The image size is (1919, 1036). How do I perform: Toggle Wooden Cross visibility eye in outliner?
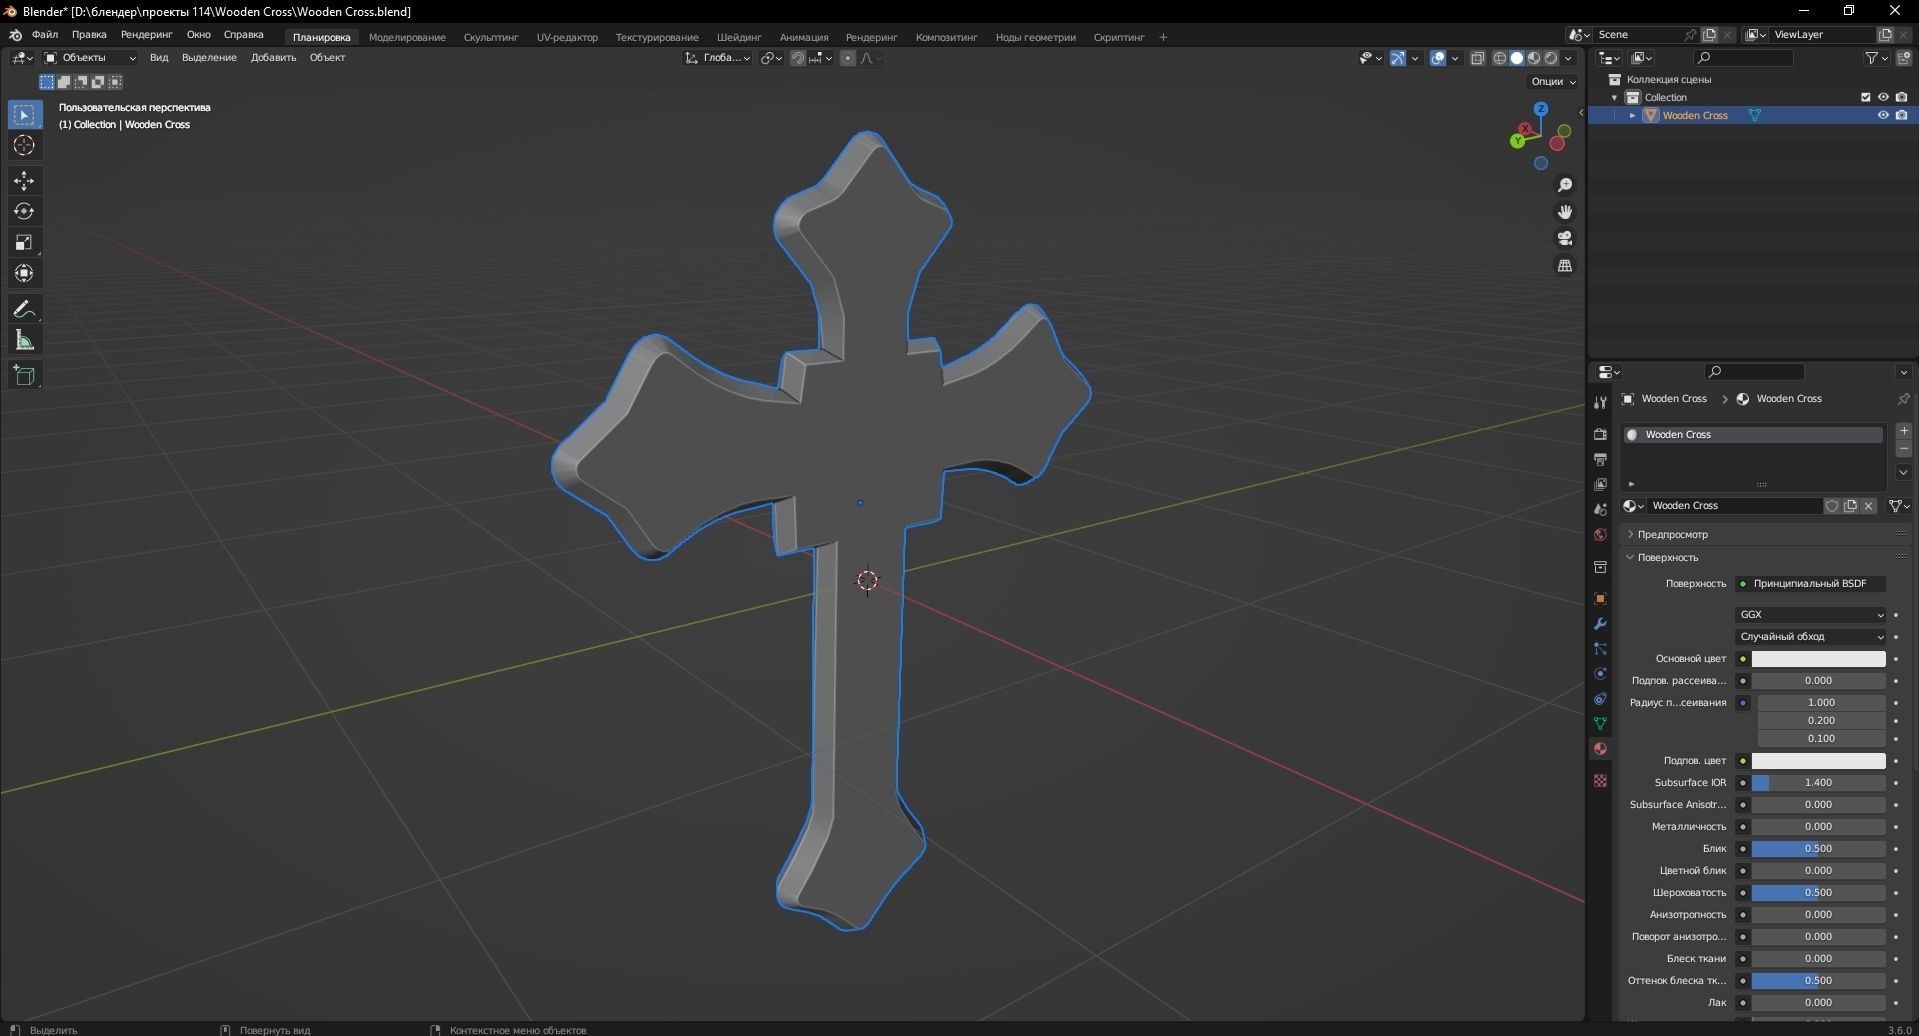1884,115
